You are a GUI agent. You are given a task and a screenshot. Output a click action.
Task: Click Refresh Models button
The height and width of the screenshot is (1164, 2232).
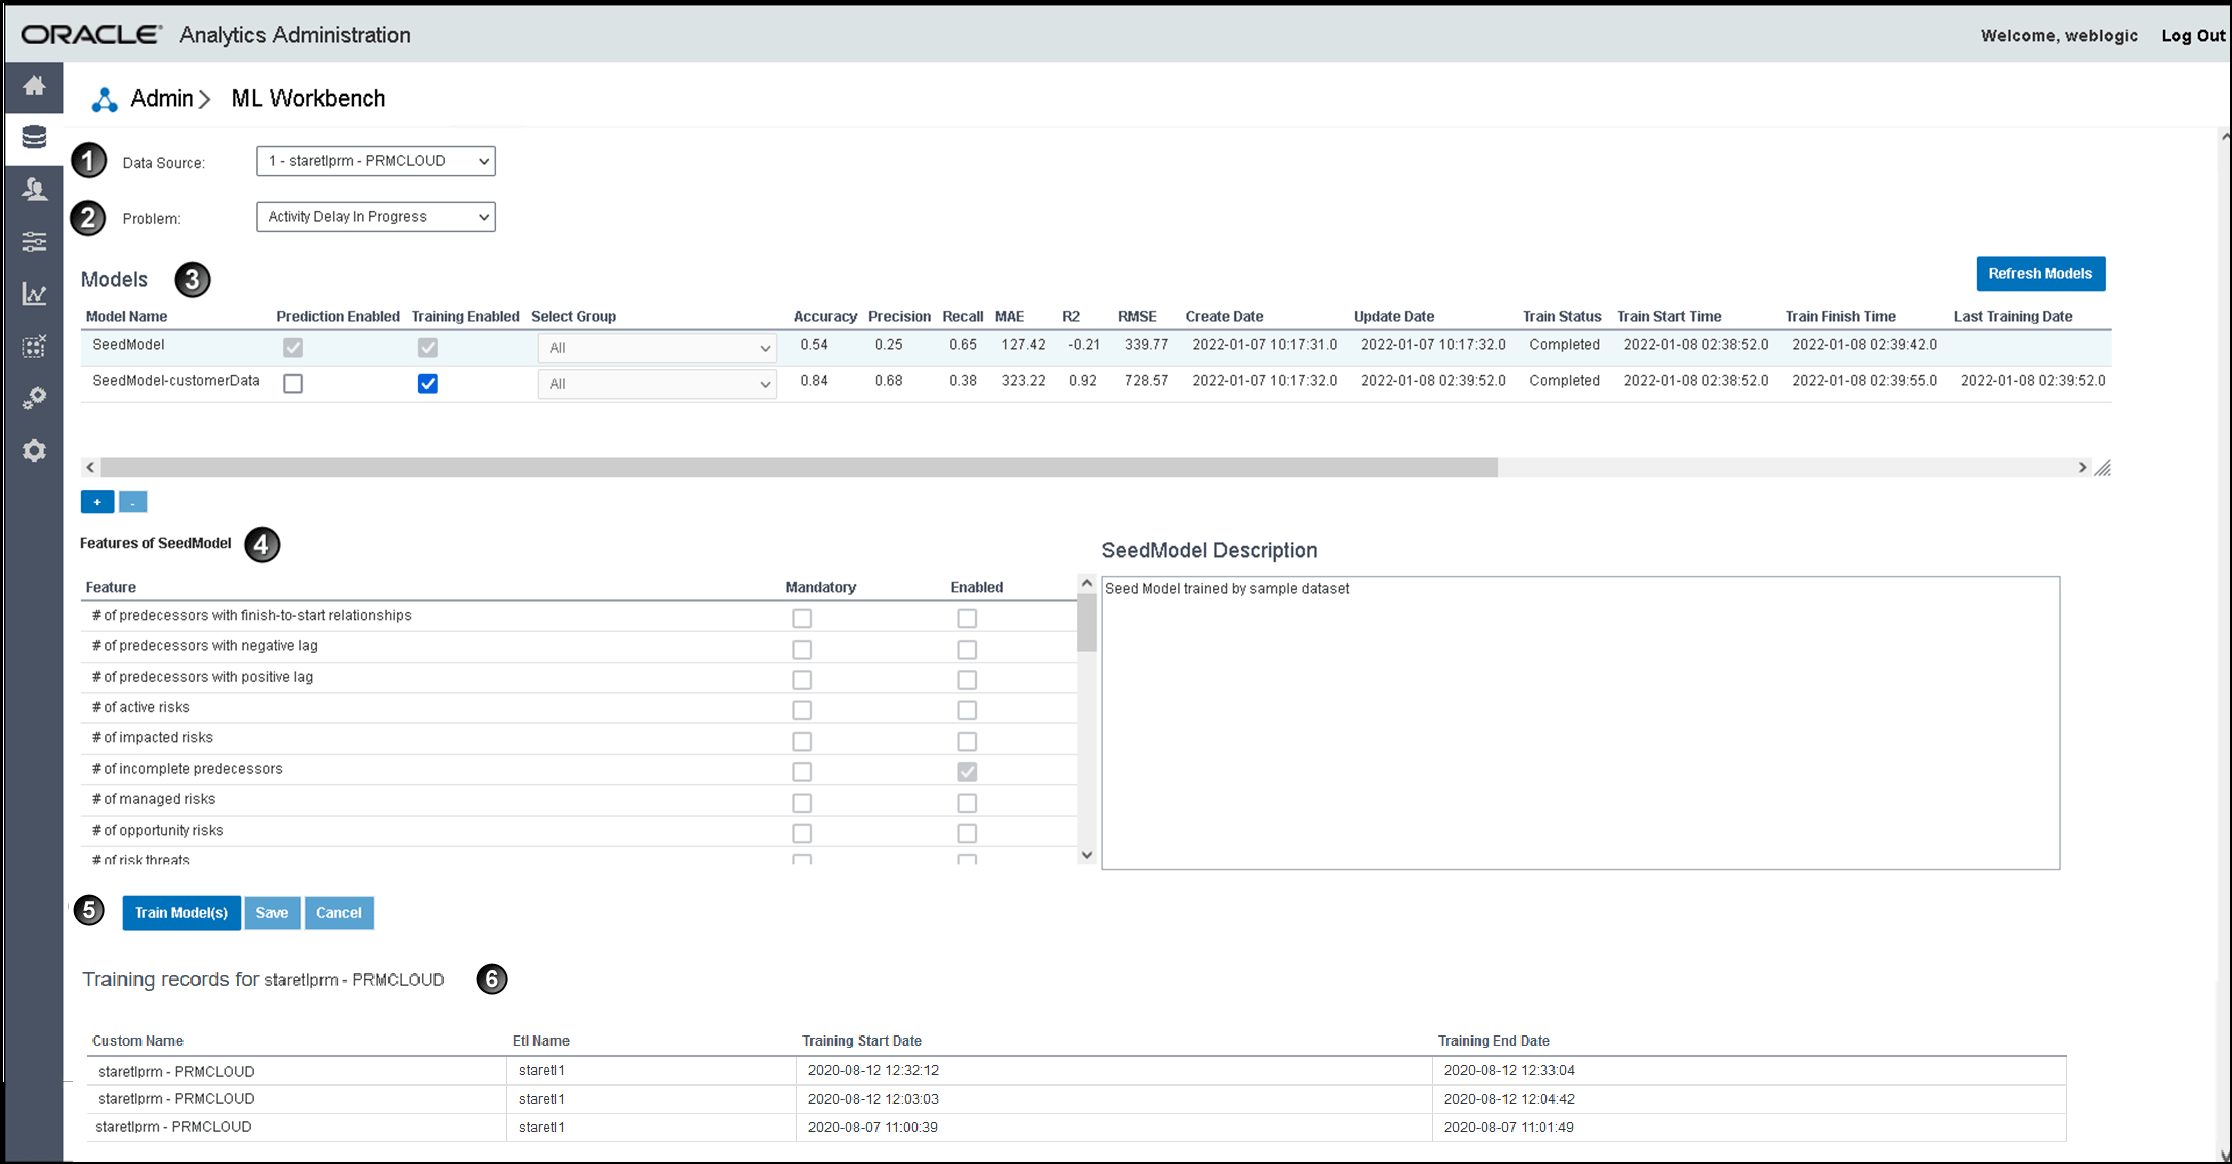[x=2041, y=274]
